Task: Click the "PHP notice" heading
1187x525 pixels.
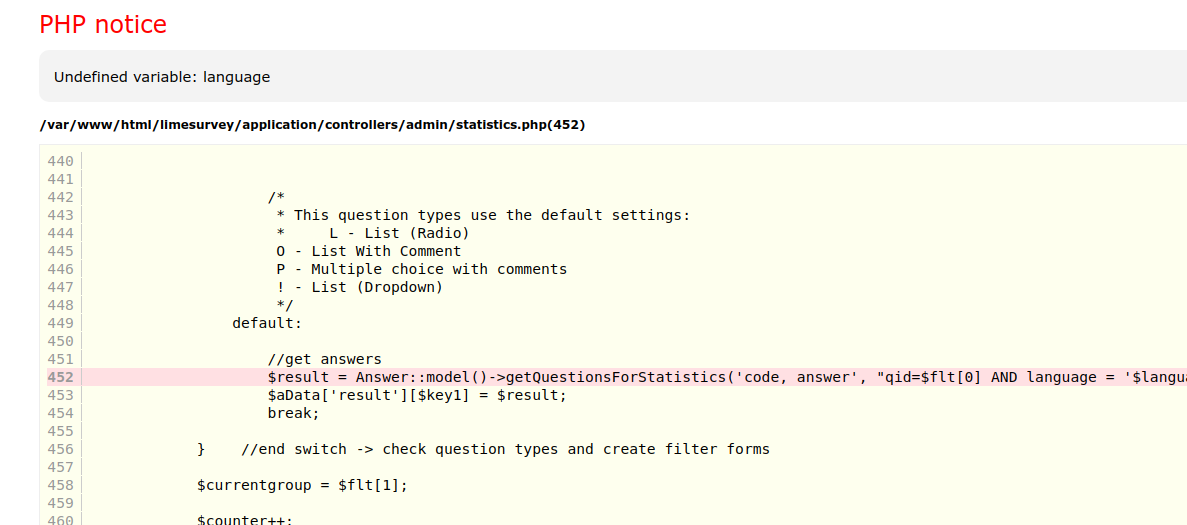Action: pos(103,25)
